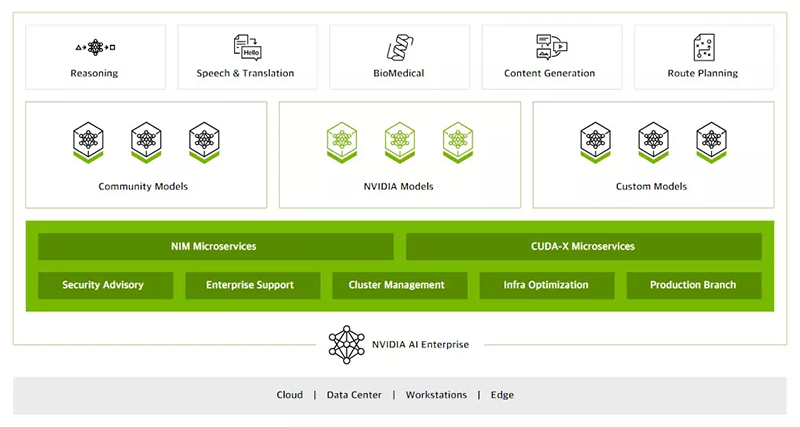
Task: Select Data Center in the deployment bar
Action: pyautogui.click(x=354, y=395)
